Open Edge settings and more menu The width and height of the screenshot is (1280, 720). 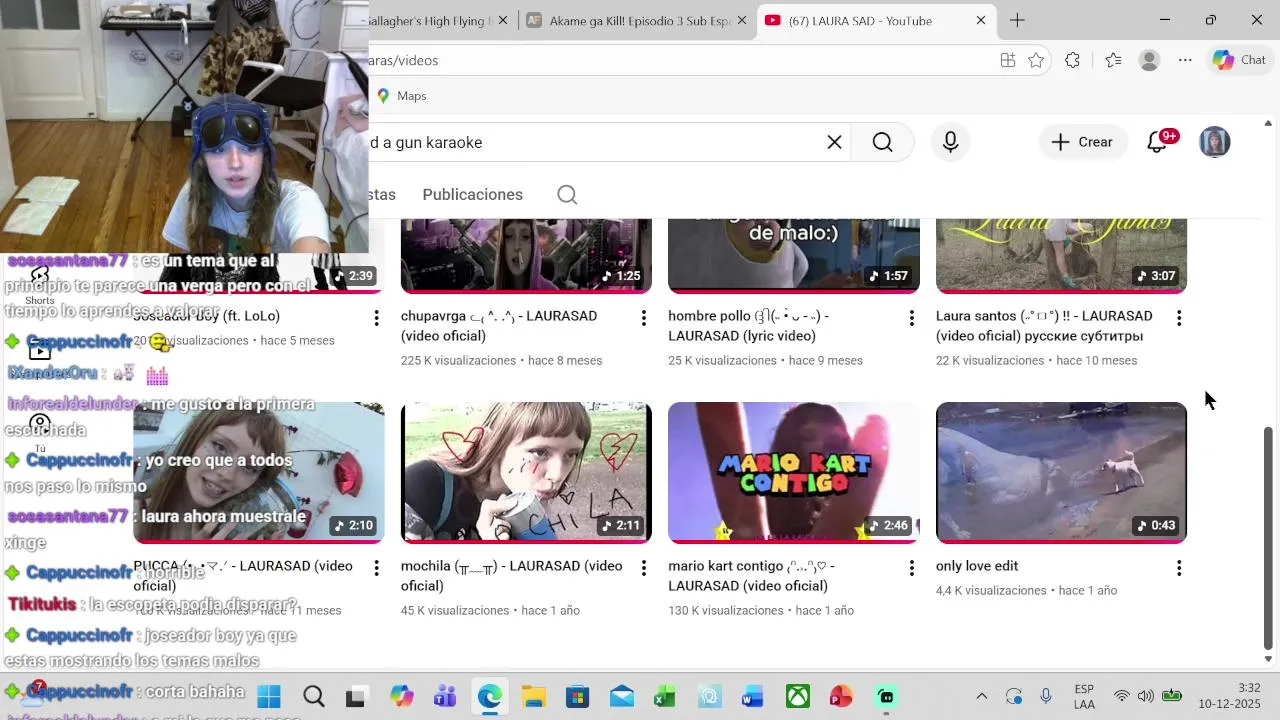1185,60
